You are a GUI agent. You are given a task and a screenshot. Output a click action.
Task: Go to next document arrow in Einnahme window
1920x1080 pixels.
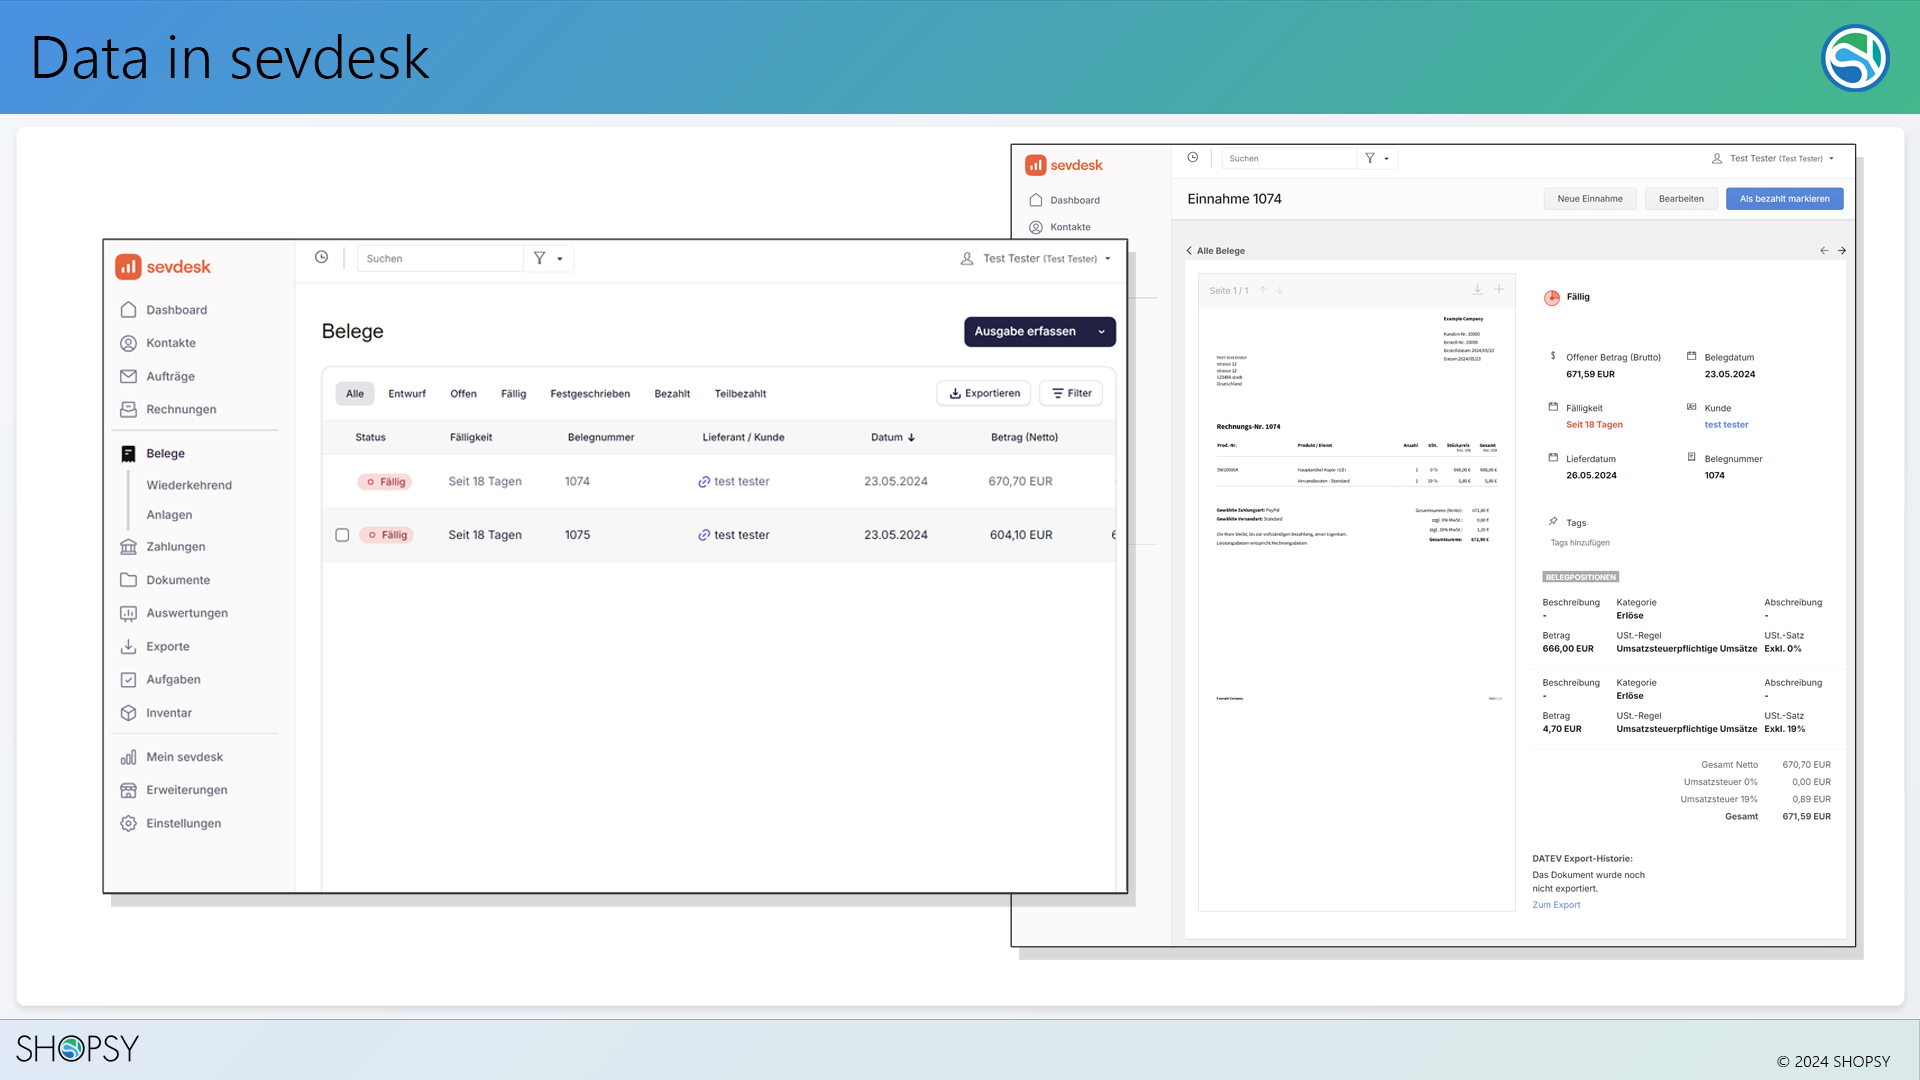[1842, 251]
